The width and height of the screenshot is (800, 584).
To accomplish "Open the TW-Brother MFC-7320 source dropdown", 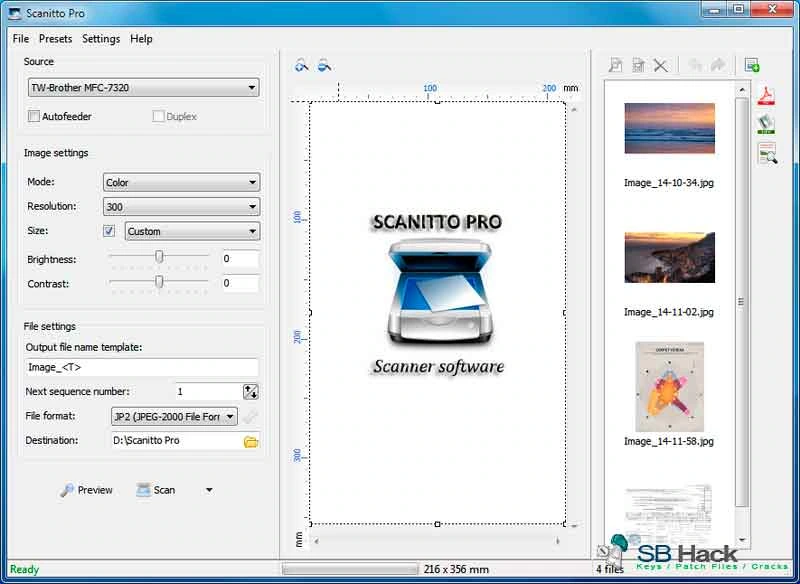I will (143, 88).
